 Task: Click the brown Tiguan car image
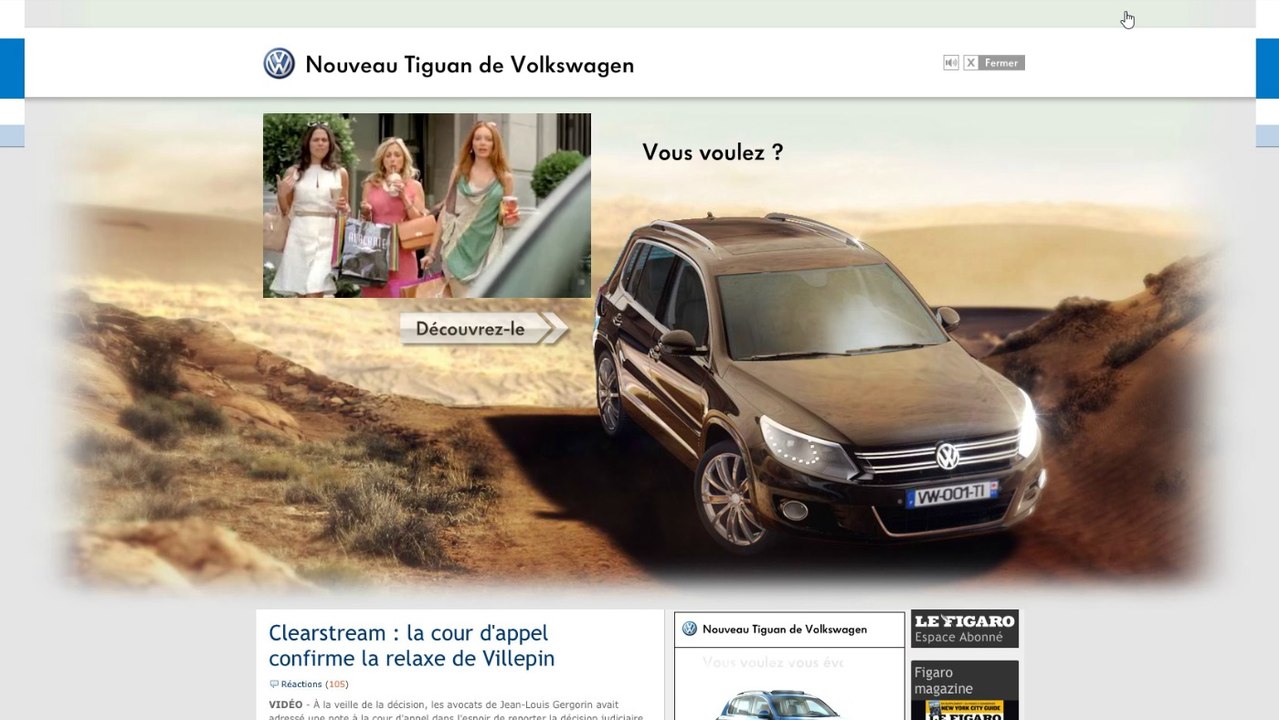819,381
